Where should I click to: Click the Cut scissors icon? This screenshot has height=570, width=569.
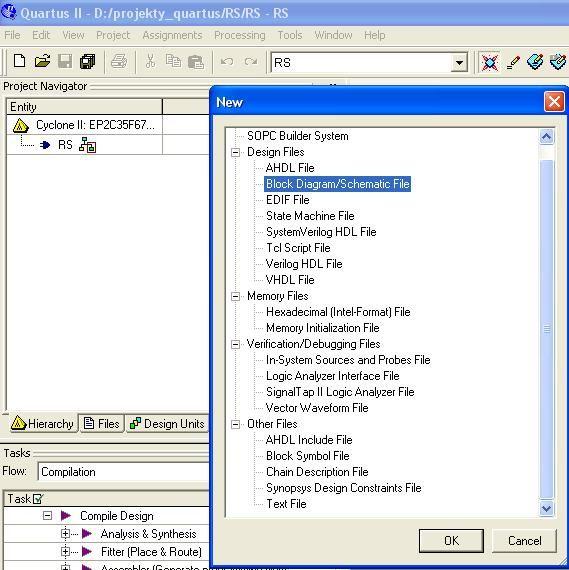click(x=150, y=61)
